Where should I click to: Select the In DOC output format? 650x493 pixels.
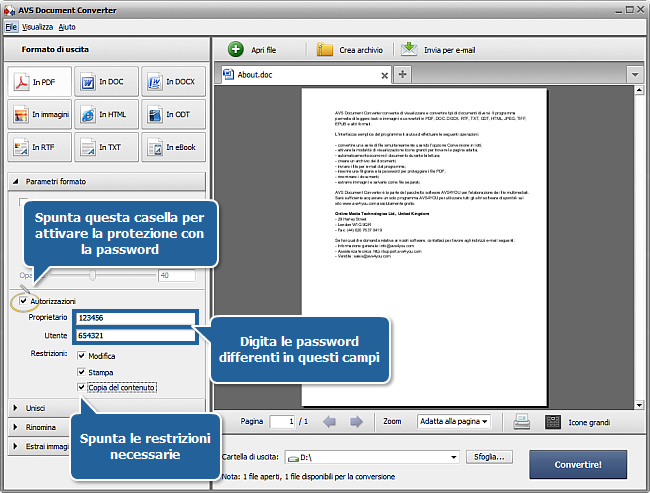tap(106, 82)
